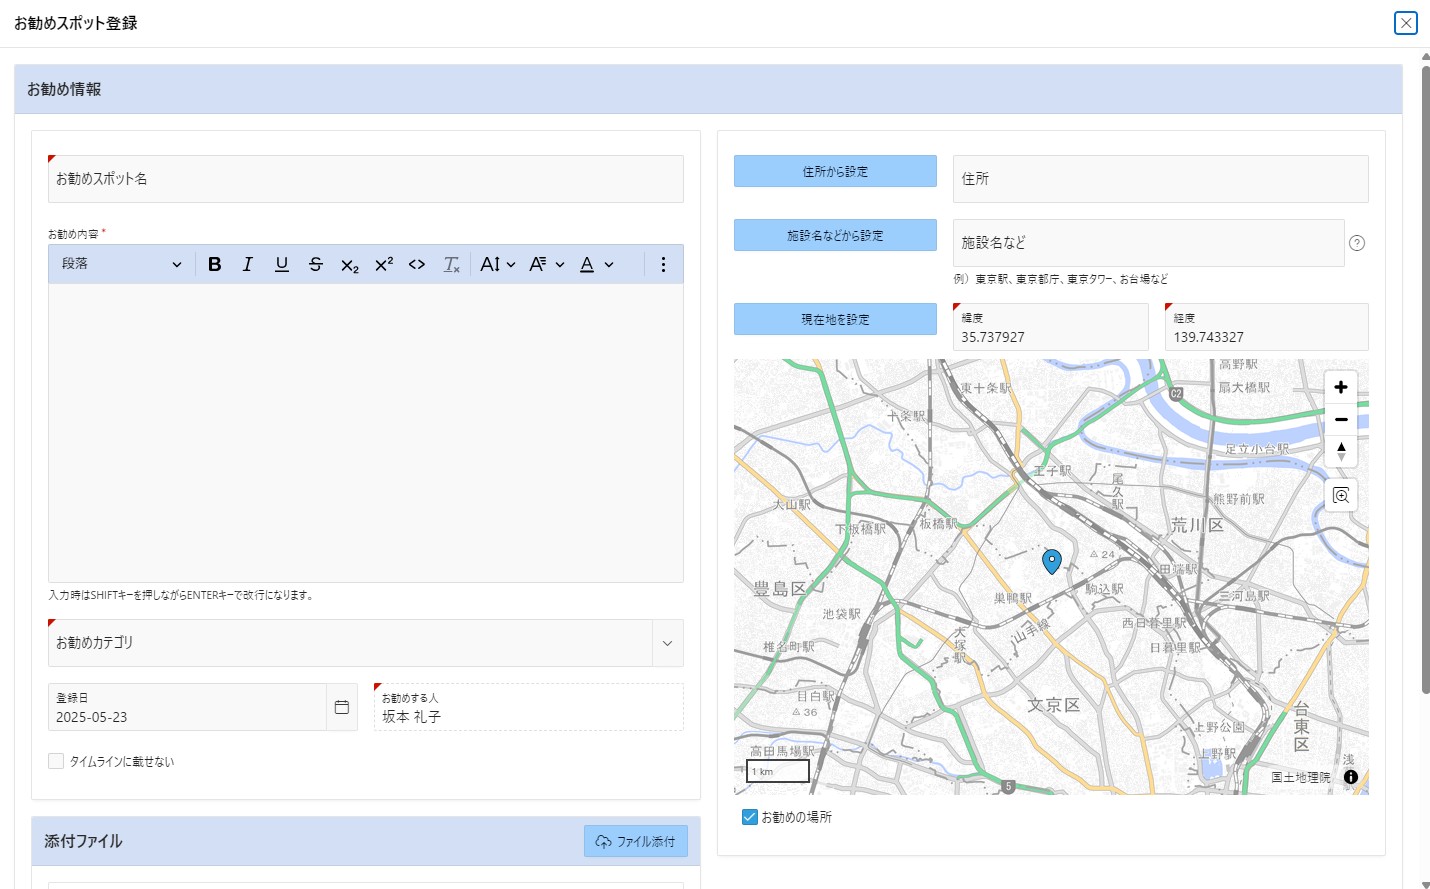Check タイムラインに載せない checkbox
Screen dimensions: 1430x889
point(56,761)
